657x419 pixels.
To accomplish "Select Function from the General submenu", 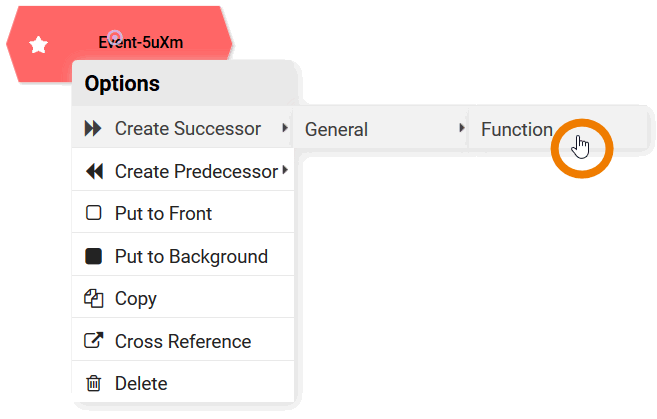I will [x=516, y=129].
